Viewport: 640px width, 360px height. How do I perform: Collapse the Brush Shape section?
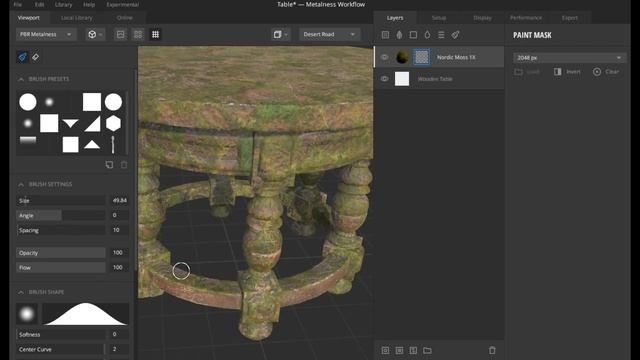(x=21, y=292)
